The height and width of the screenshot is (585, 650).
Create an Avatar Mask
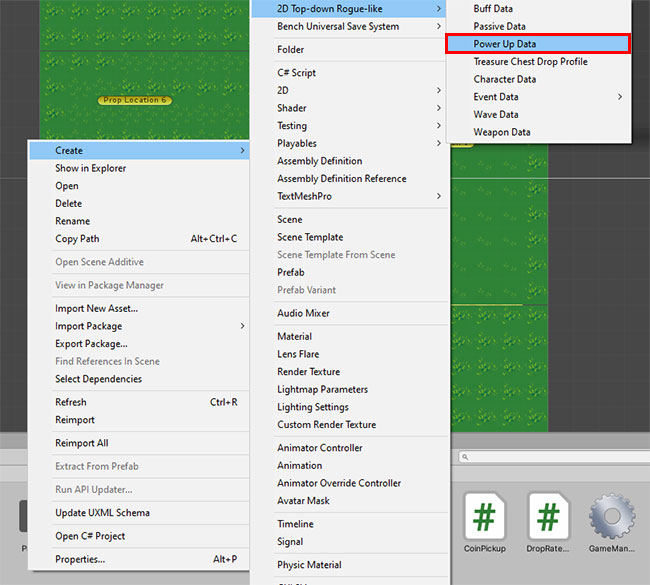click(x=349, y=501)
